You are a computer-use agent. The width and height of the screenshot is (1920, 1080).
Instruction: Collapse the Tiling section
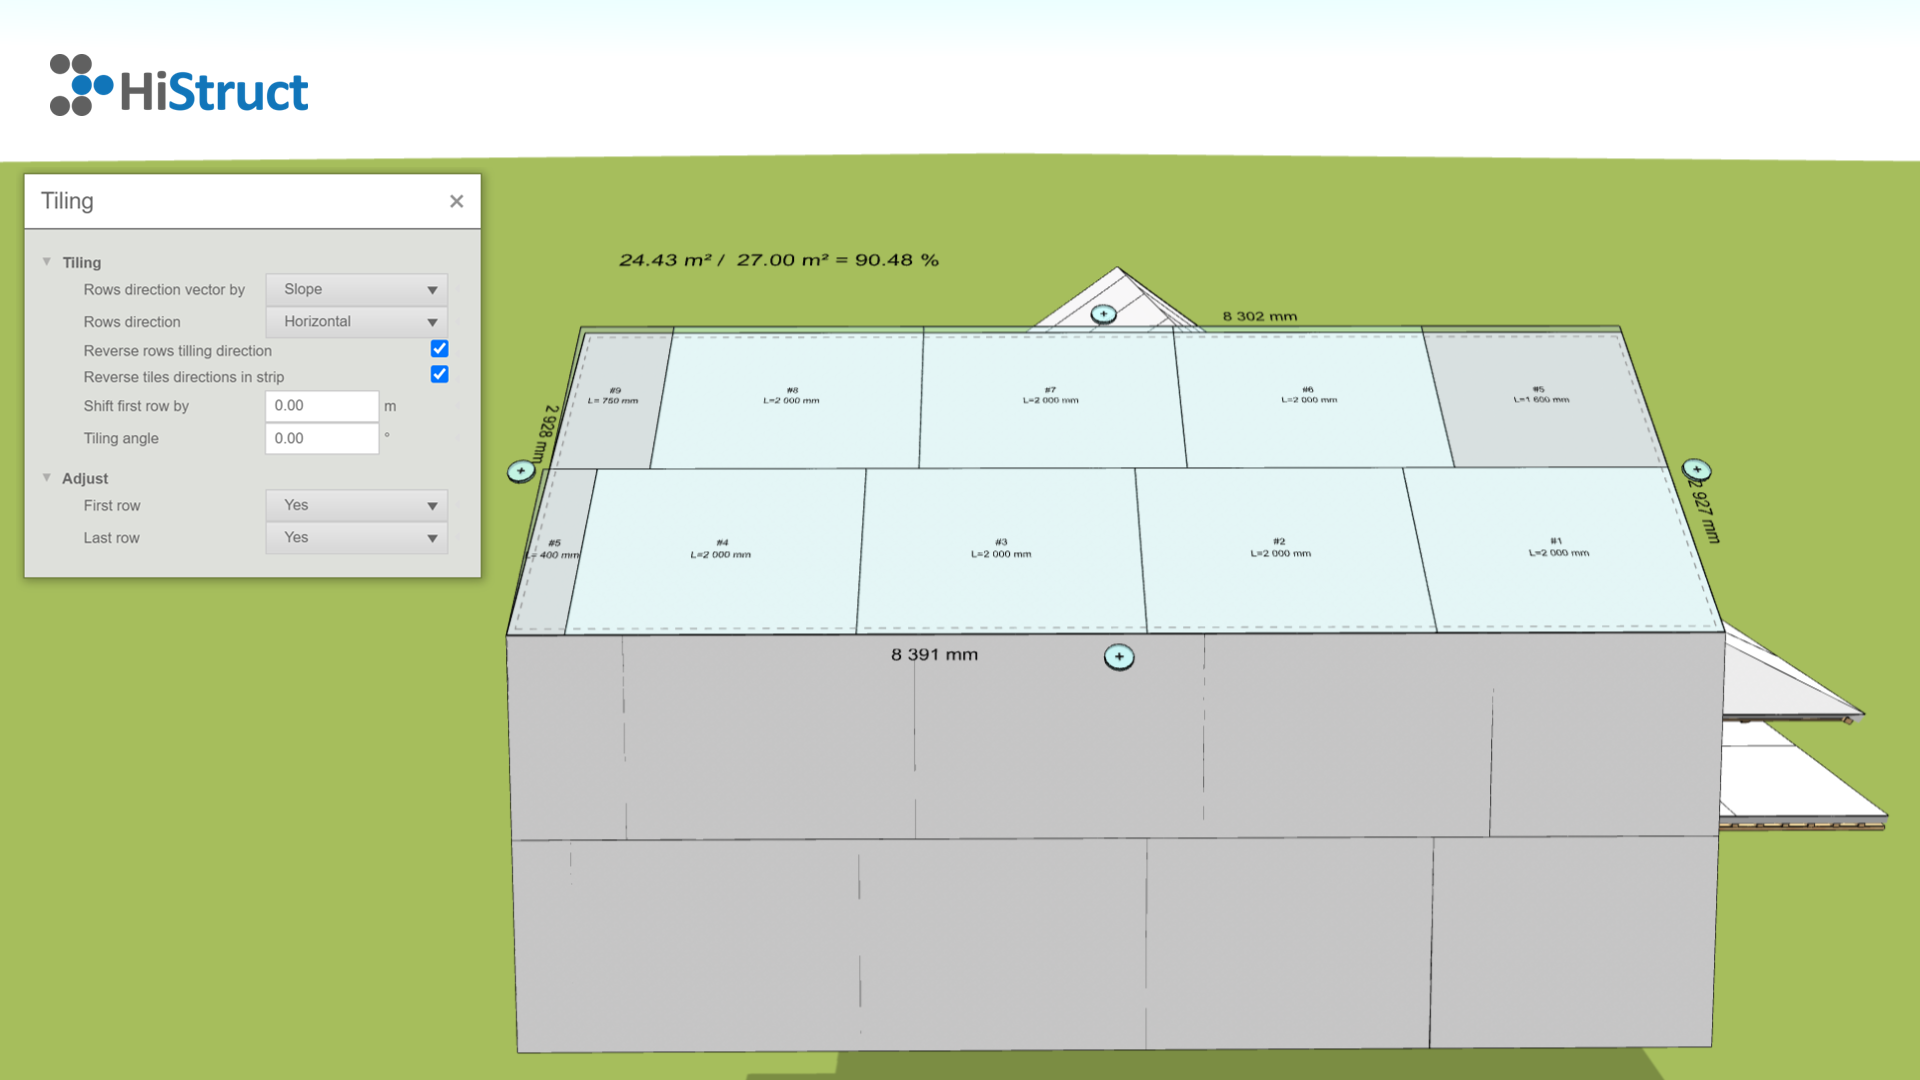point(47,262)
